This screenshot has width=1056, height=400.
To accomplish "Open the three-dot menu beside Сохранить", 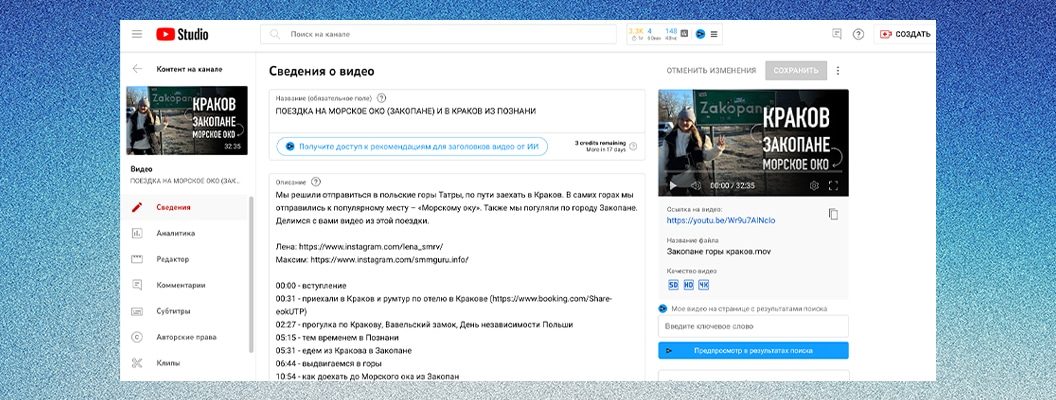I will coord(838,71).
